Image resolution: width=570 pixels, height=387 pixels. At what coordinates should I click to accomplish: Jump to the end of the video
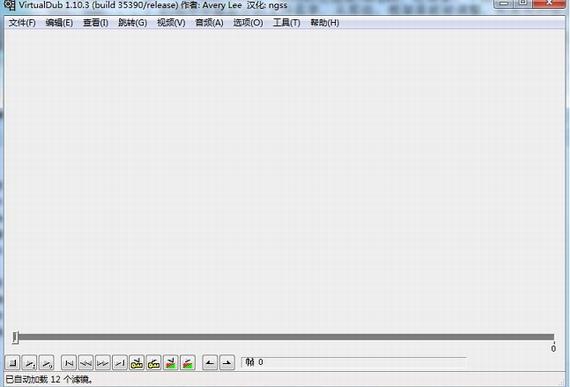point(120,363)
